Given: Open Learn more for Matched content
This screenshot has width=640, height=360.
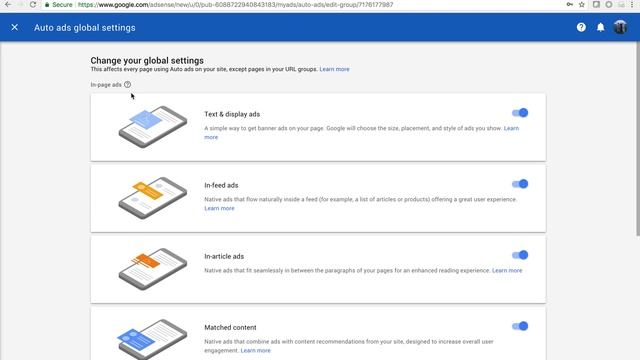Looking at the screenshot, I should click(256, 350).
